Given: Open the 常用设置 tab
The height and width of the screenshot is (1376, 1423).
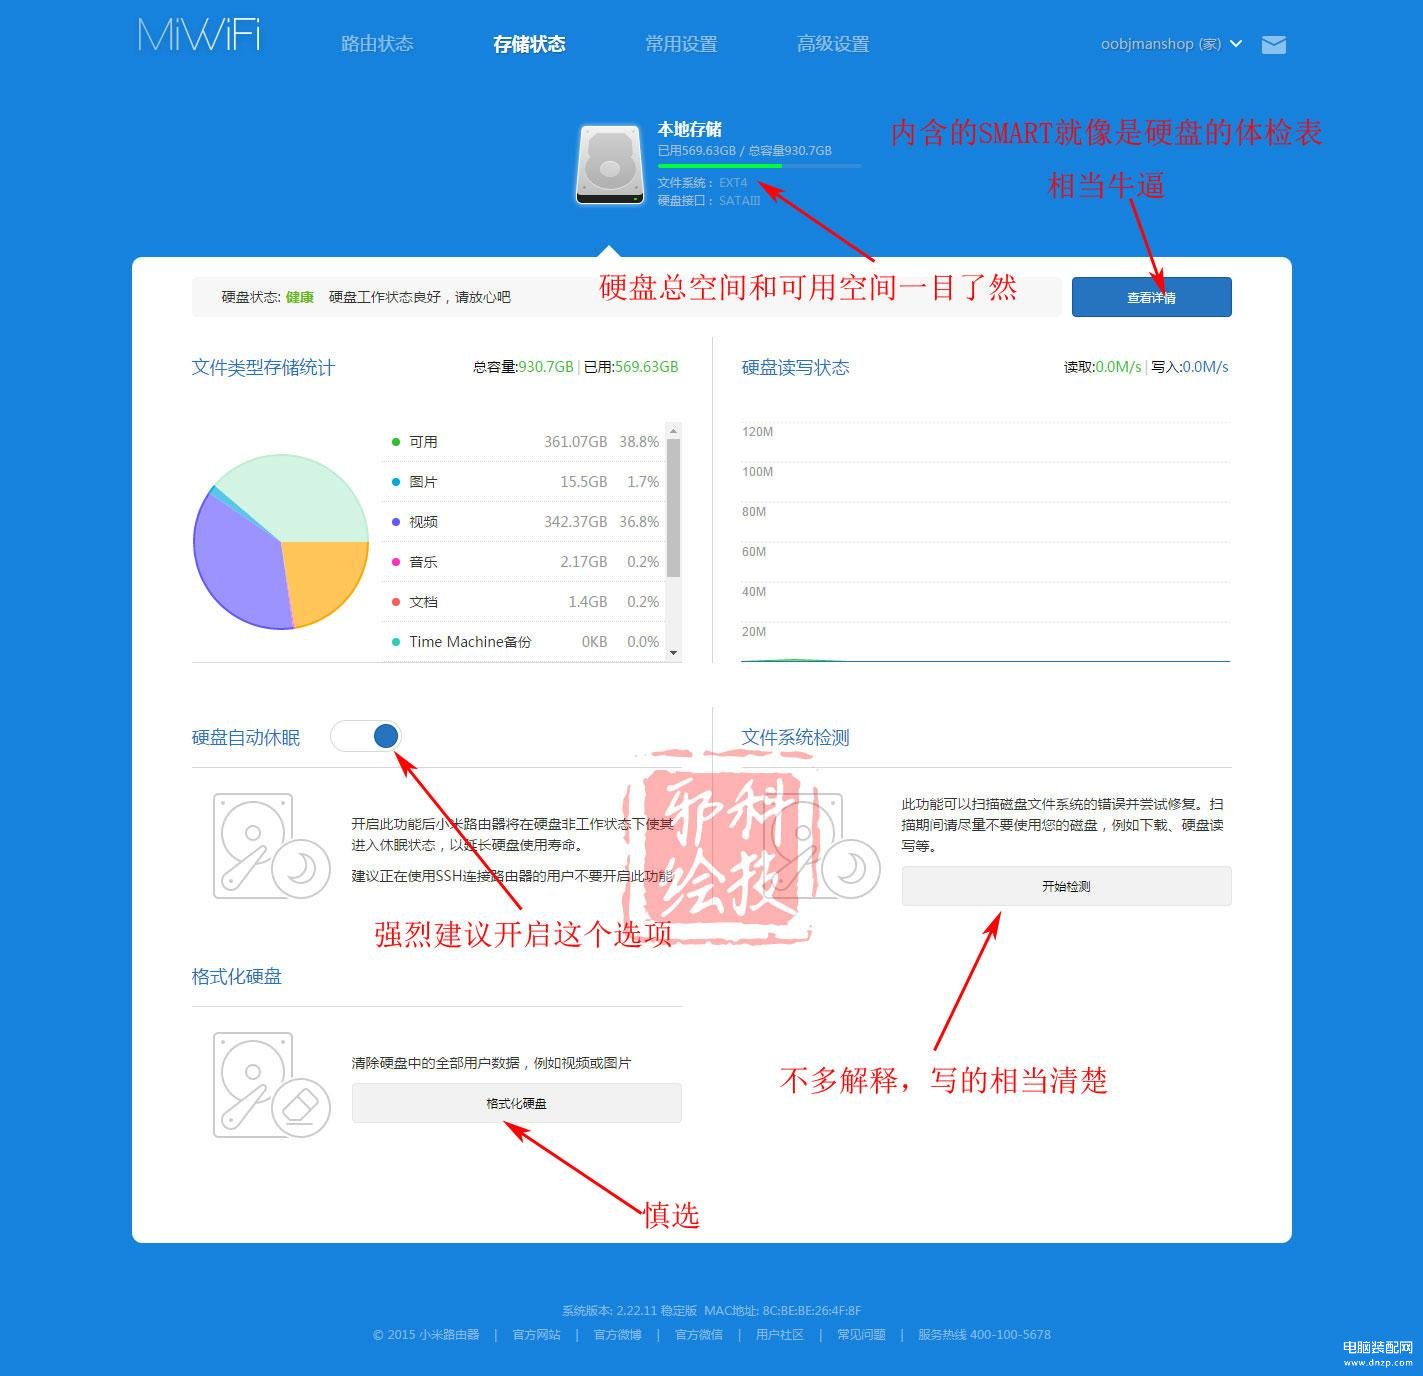Looking at the screenshot, I should coord(681,44).
